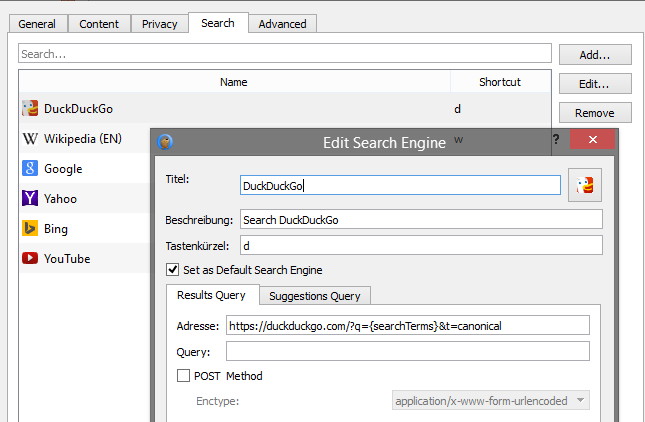The image size is (645, 422).
Task: Sort by the Shortcut column header
Action: pos(500,82)
